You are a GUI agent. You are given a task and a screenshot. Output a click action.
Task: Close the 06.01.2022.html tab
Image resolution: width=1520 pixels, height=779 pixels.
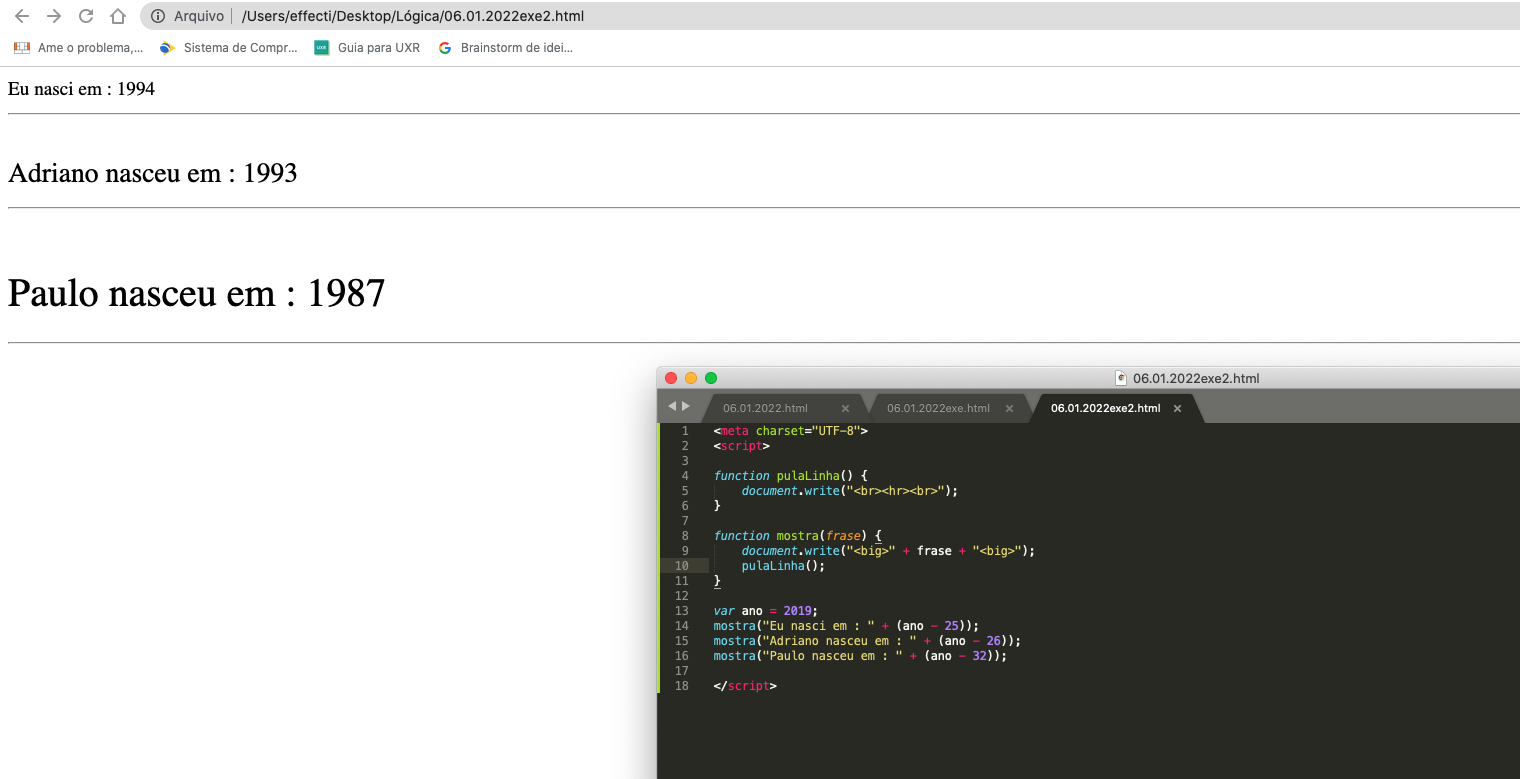pos(845,408)
